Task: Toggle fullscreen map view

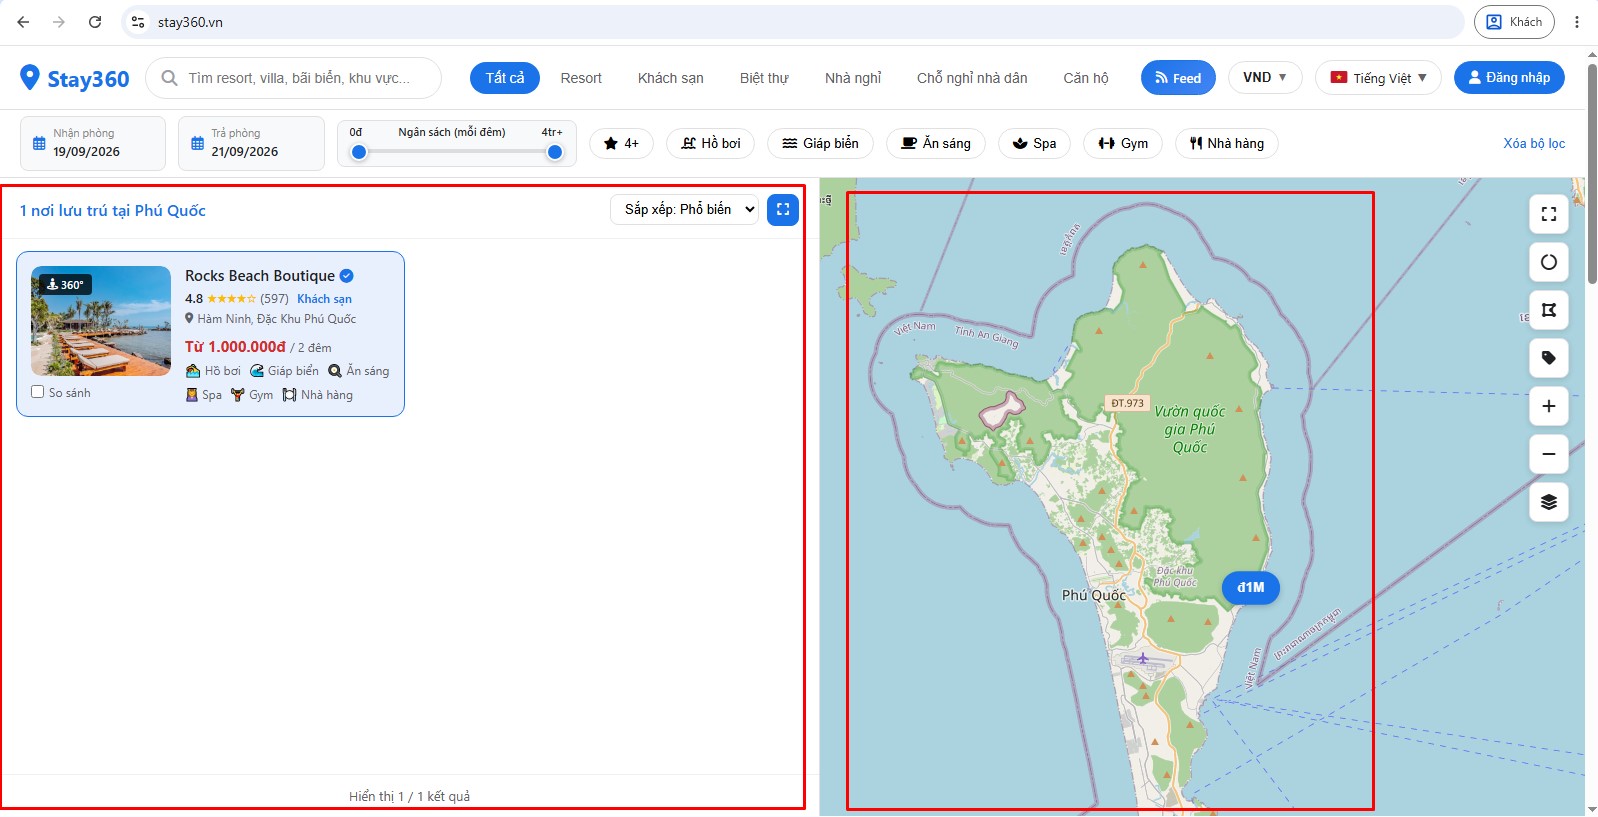Action: pyautogui.click(x=1549, y=214)
